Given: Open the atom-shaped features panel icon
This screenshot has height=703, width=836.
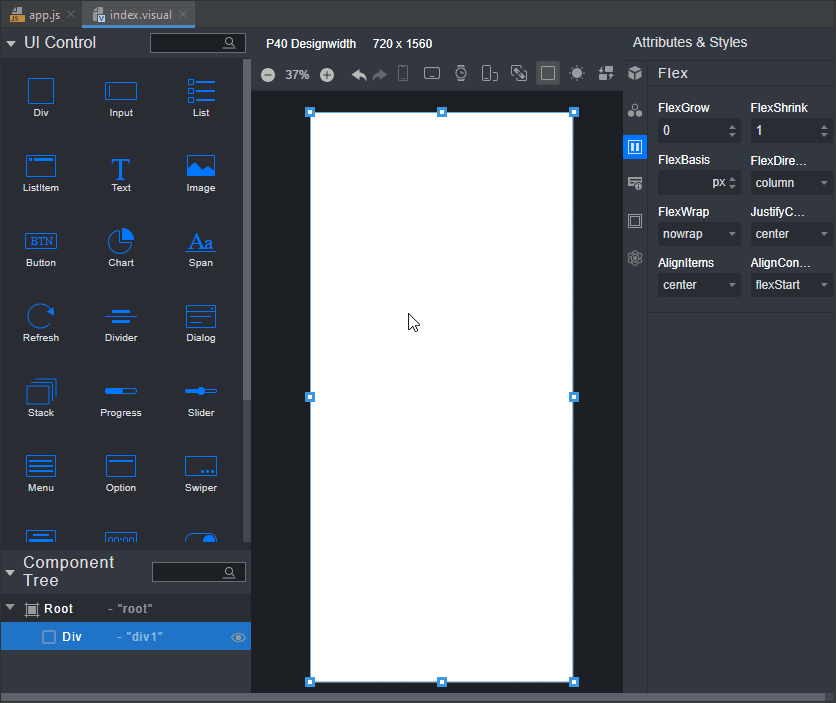Looking at the screenshot, I should (x=634, y=258).
